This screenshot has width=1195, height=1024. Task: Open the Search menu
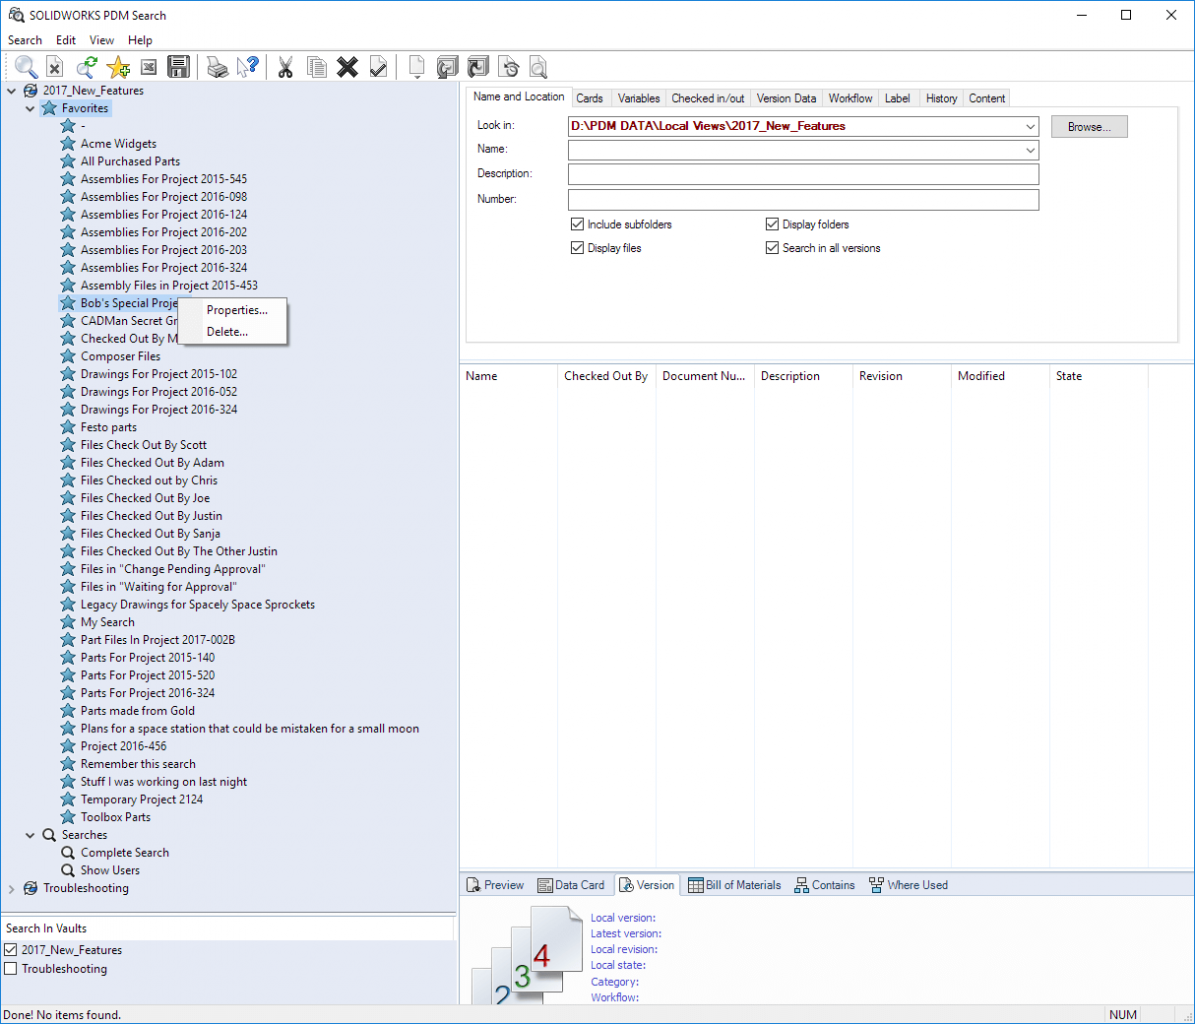pyautogui.click(x=24, y=40)
